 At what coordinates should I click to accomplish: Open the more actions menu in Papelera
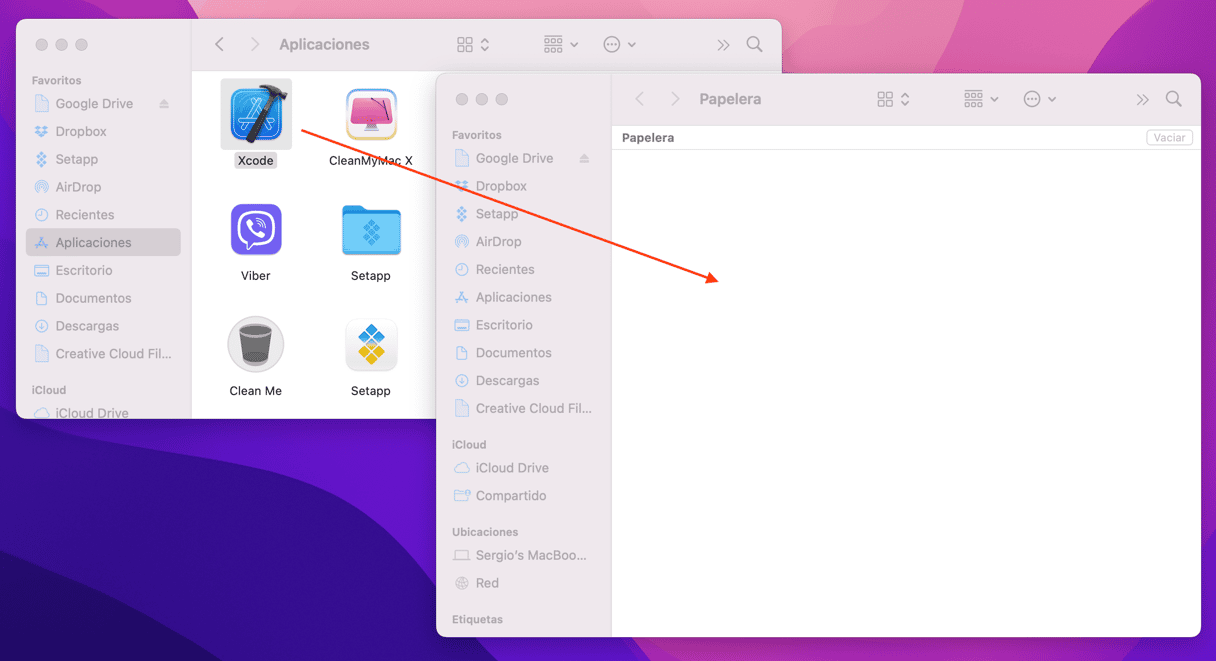pos(1039,99)
